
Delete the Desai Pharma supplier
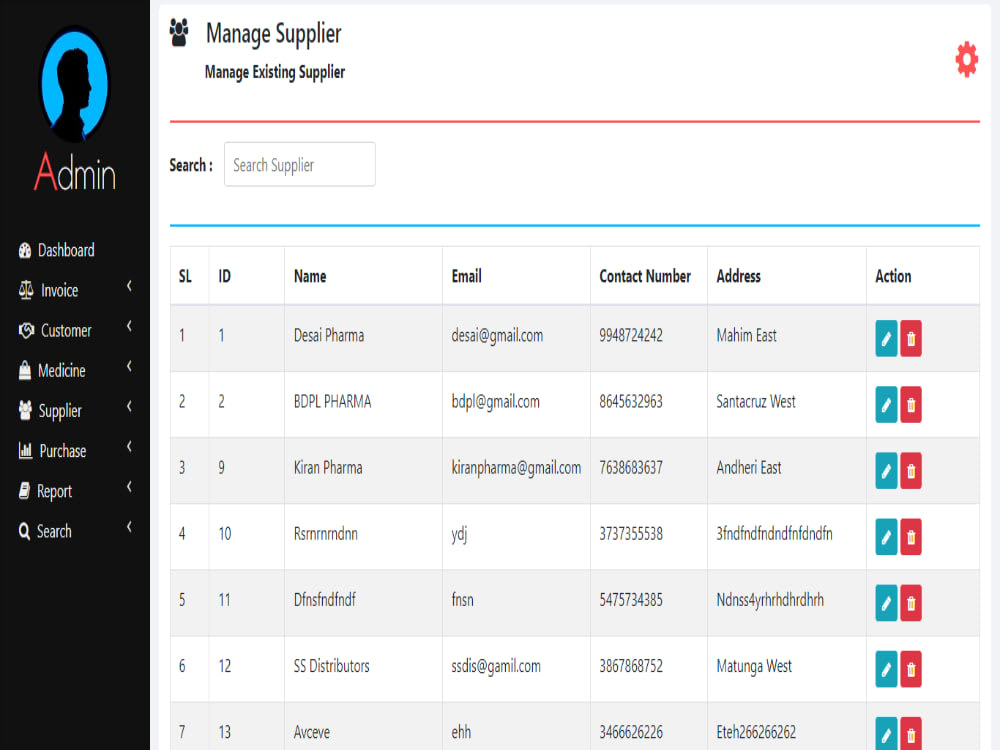coord(911,338)
